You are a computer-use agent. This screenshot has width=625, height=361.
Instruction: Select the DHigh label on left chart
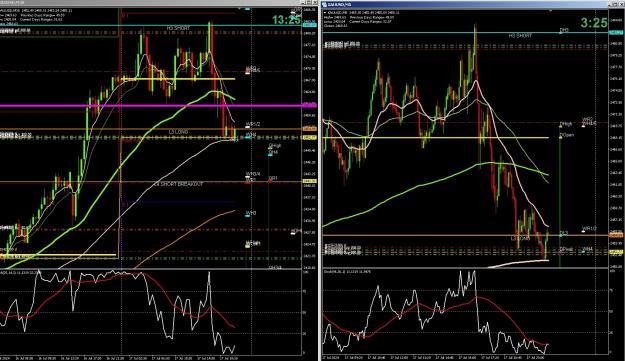(x=275, y=146)
